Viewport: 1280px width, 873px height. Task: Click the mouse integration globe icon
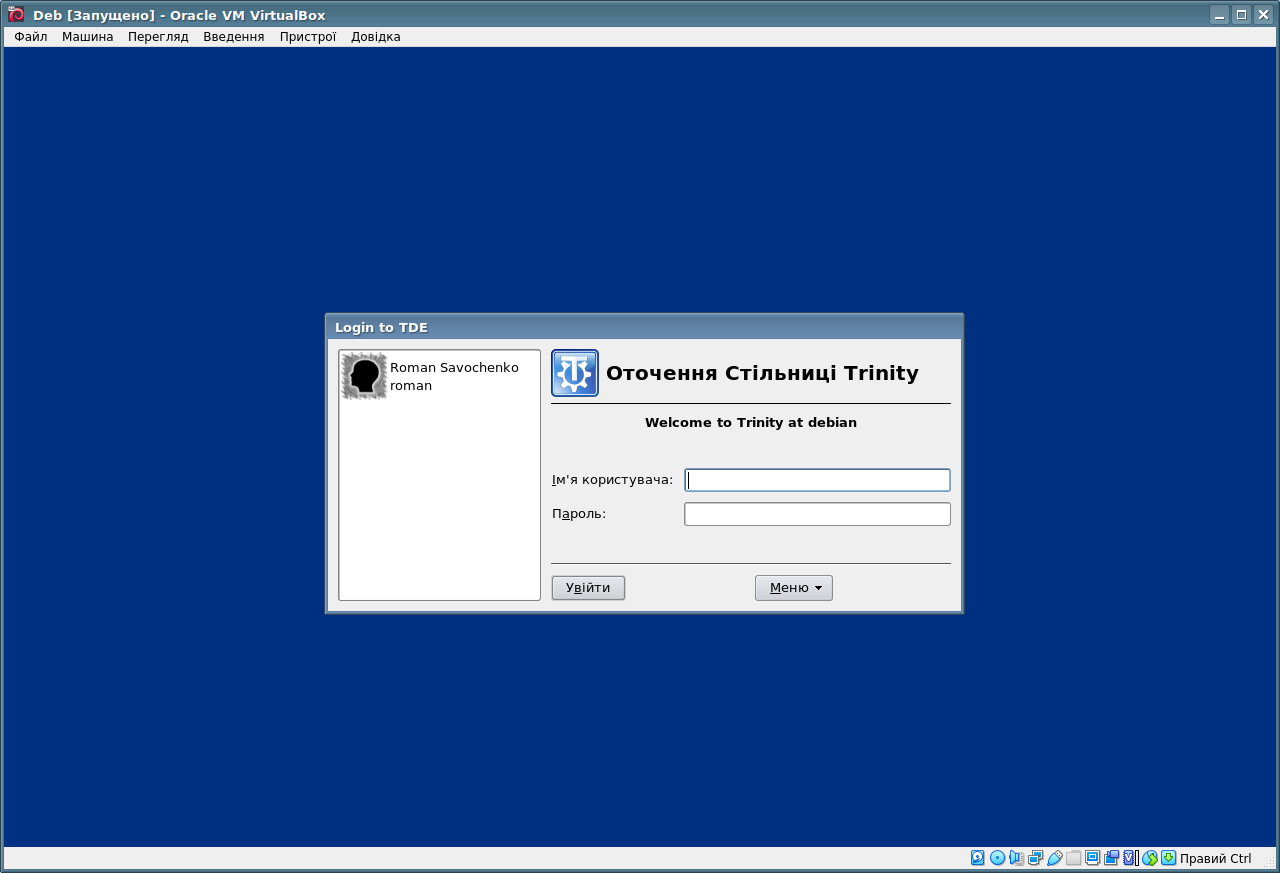tap(1150, 858)
